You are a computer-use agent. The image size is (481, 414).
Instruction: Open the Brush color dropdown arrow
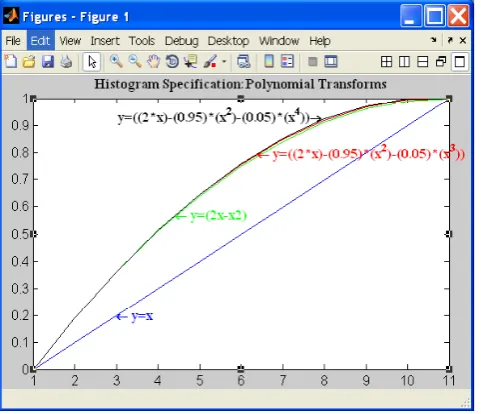click(x=224, y=62)
